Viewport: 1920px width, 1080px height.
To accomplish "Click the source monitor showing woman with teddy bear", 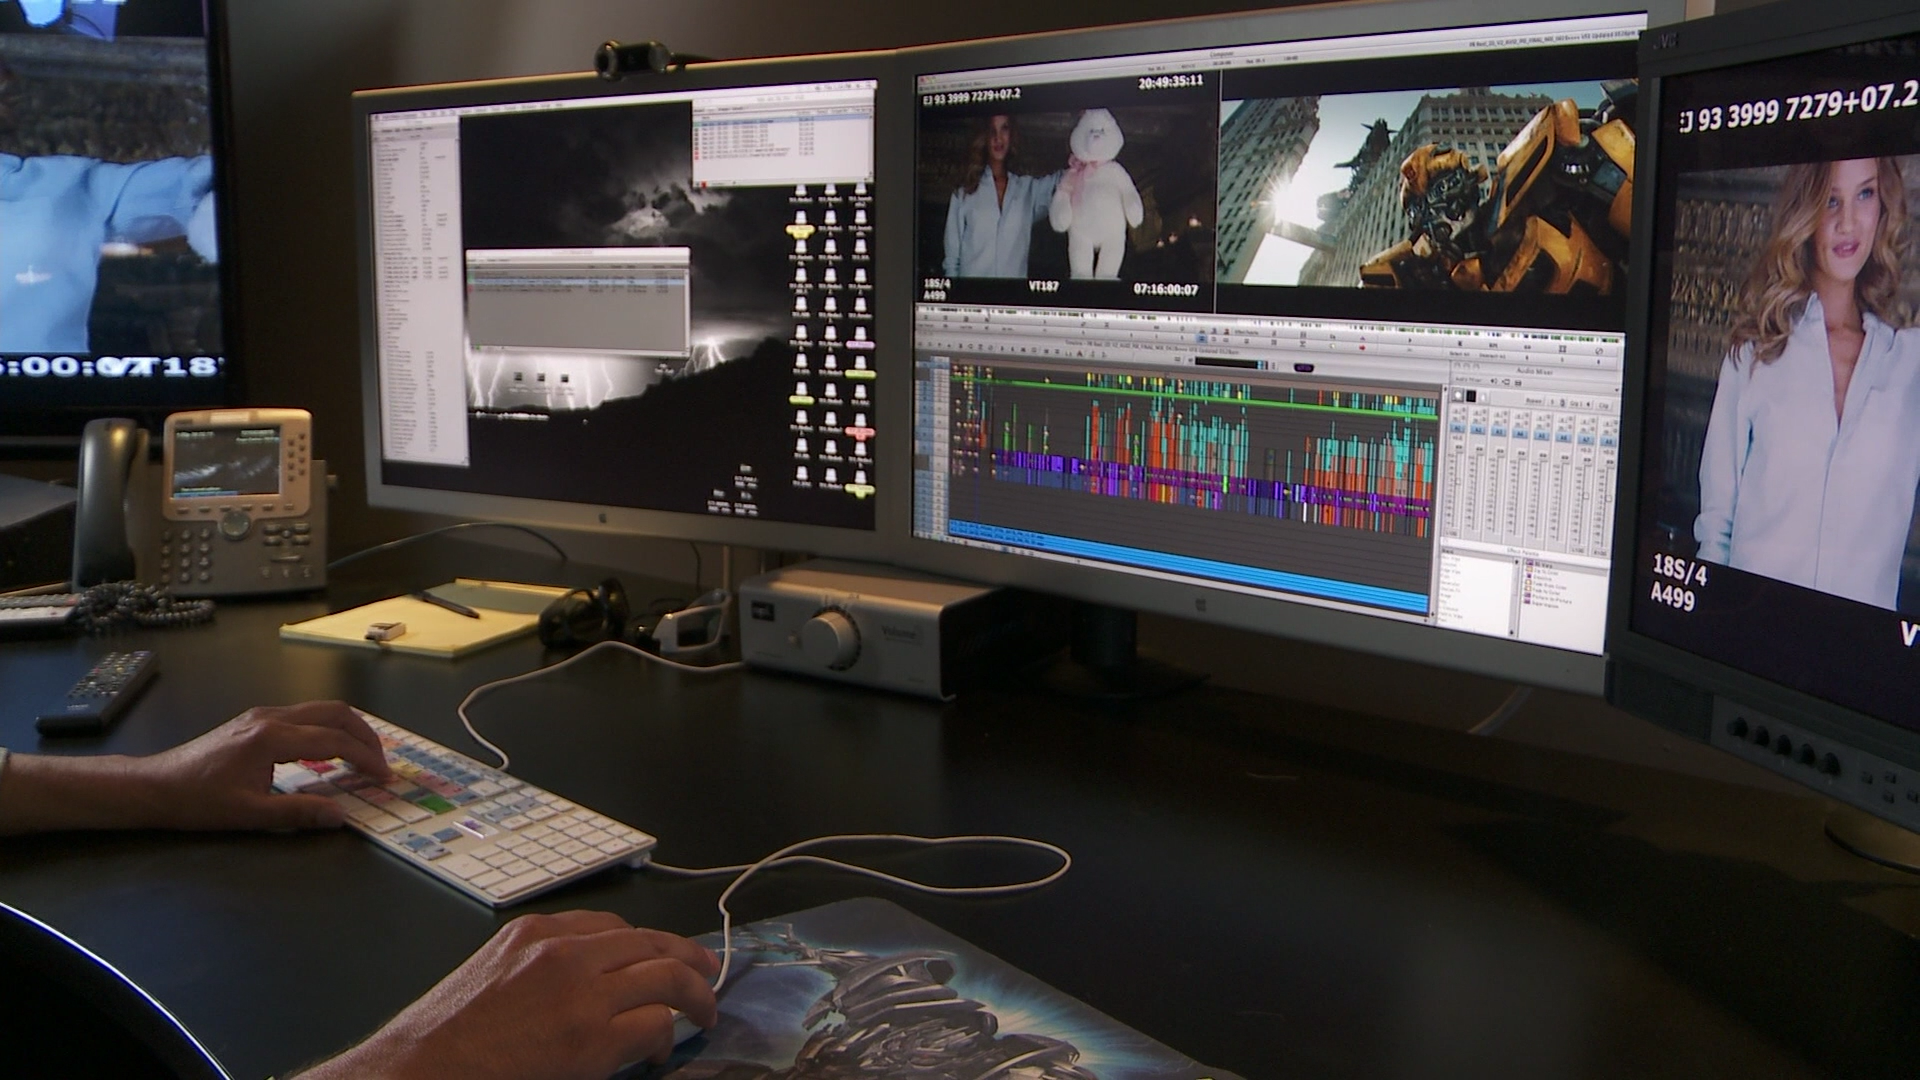I will point(1067,192).
